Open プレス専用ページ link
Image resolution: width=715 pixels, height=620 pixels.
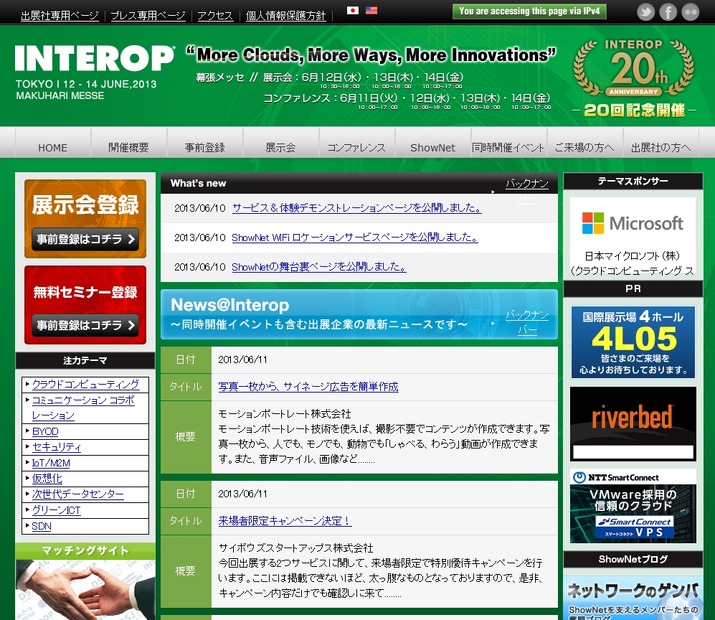point(148,16)
